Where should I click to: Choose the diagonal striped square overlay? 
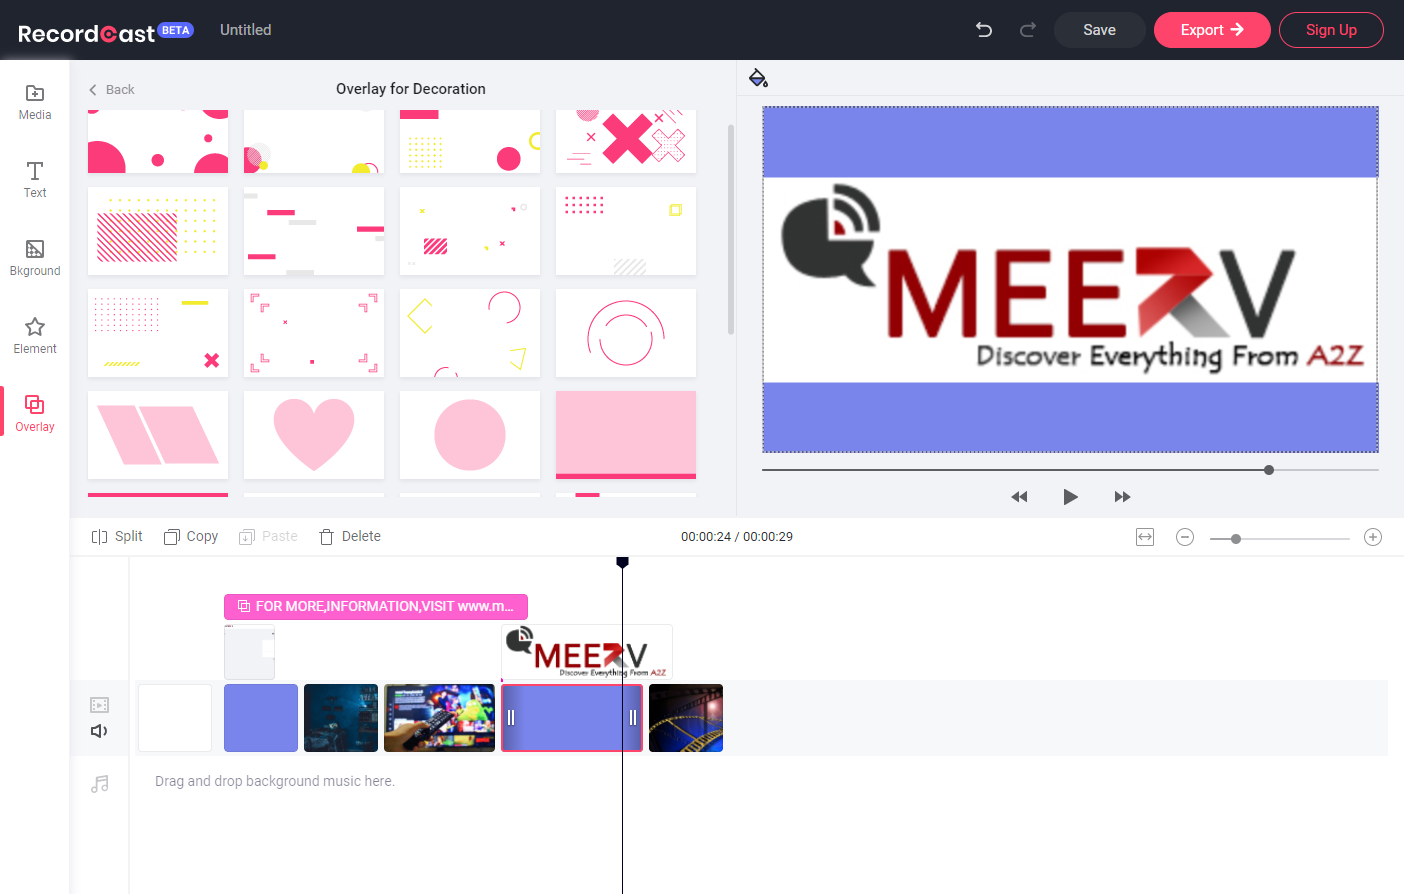coord(158,231)
